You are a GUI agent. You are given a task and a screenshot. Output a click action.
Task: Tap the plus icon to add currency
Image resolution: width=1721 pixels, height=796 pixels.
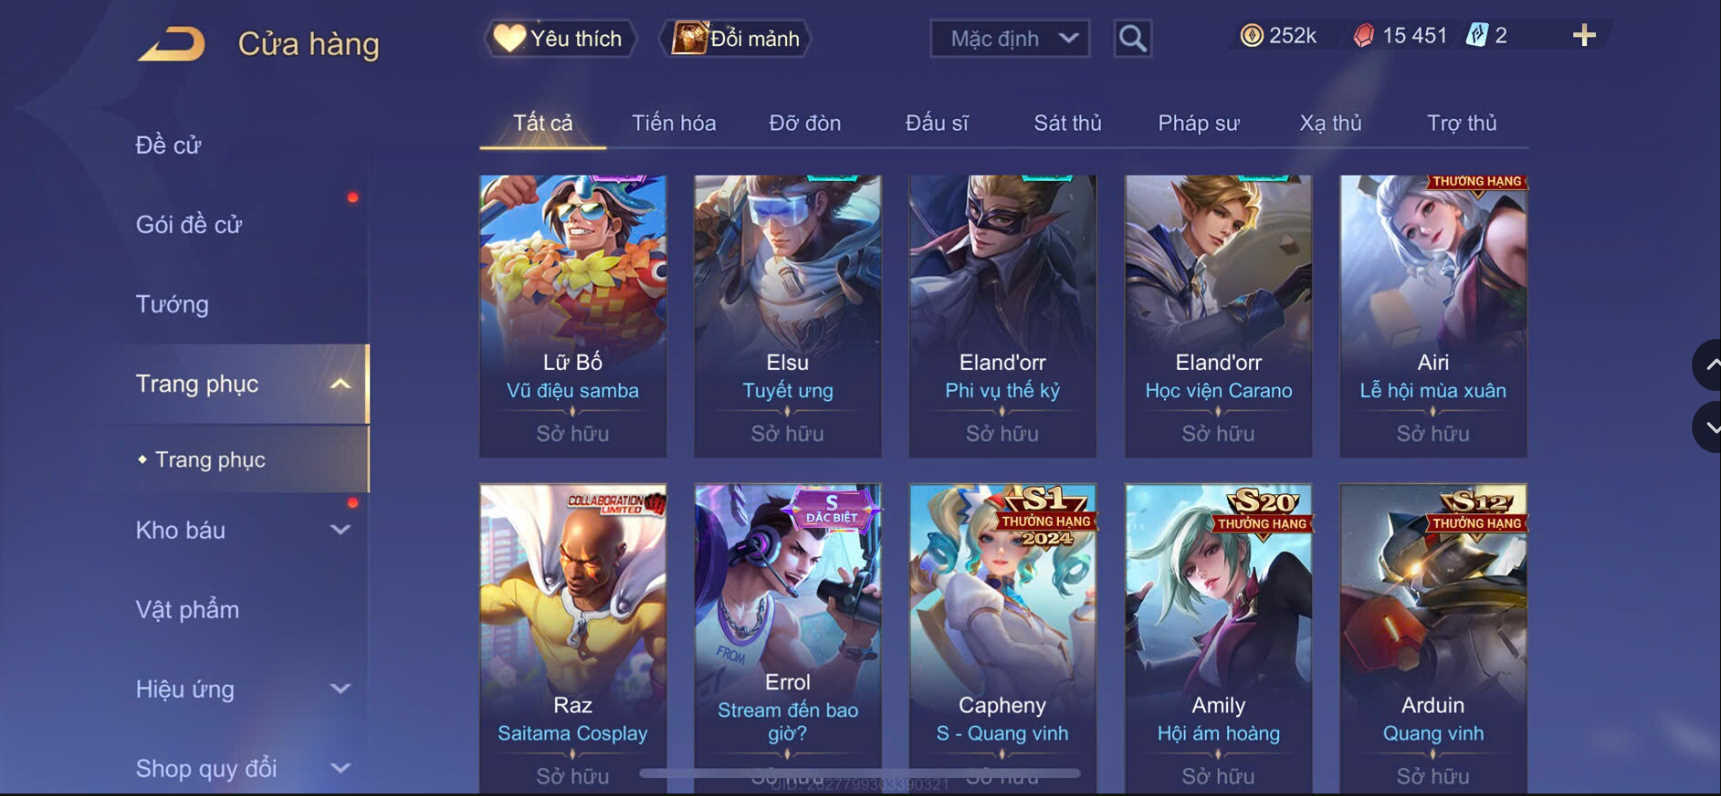(x=1584, y=36)
